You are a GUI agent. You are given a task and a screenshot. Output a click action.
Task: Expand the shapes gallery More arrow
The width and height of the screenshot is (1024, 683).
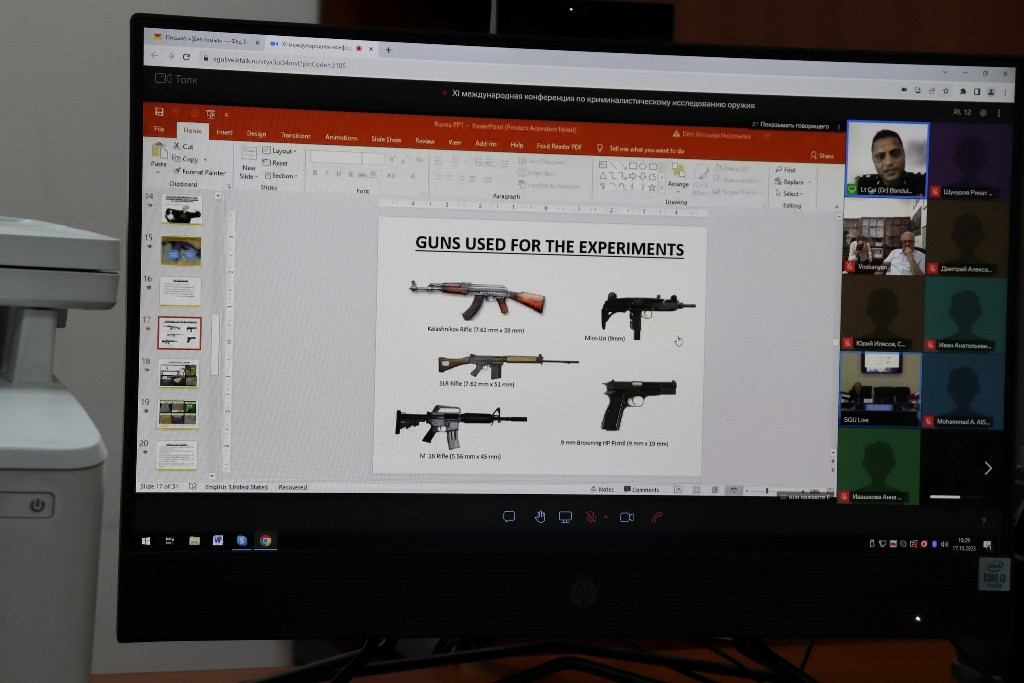pyautogui.click(x=662, y=188)
